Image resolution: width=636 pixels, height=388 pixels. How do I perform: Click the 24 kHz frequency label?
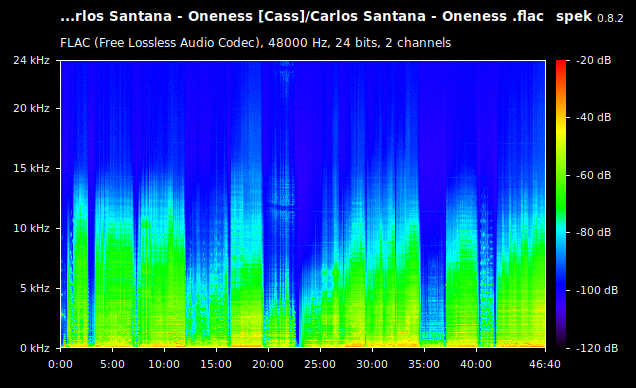31,60
